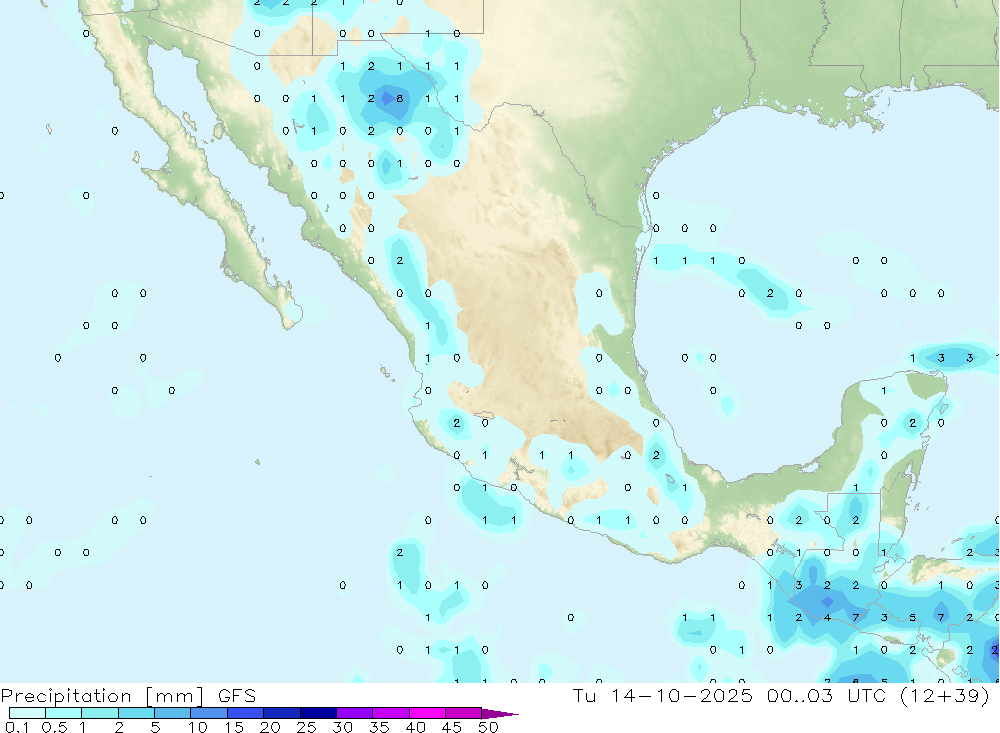Image resolution: width=1000 pixels, height=733 pixels.
Task: Click the "0.1" legend scale label
Action: (17, 727)
